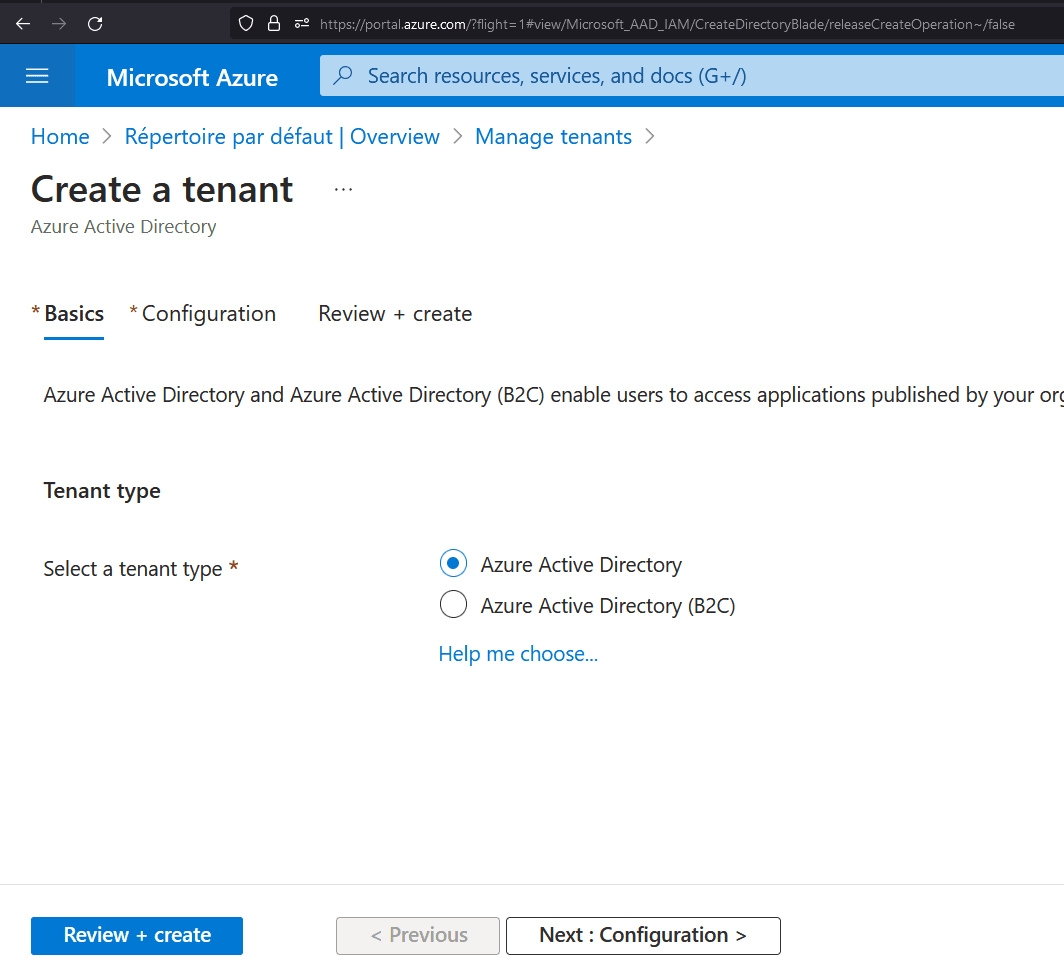This screenshot has height=973, width=1064.
Task: Open Répertoire par défaut Overview breadcrumb
Action: coord(282,137)
